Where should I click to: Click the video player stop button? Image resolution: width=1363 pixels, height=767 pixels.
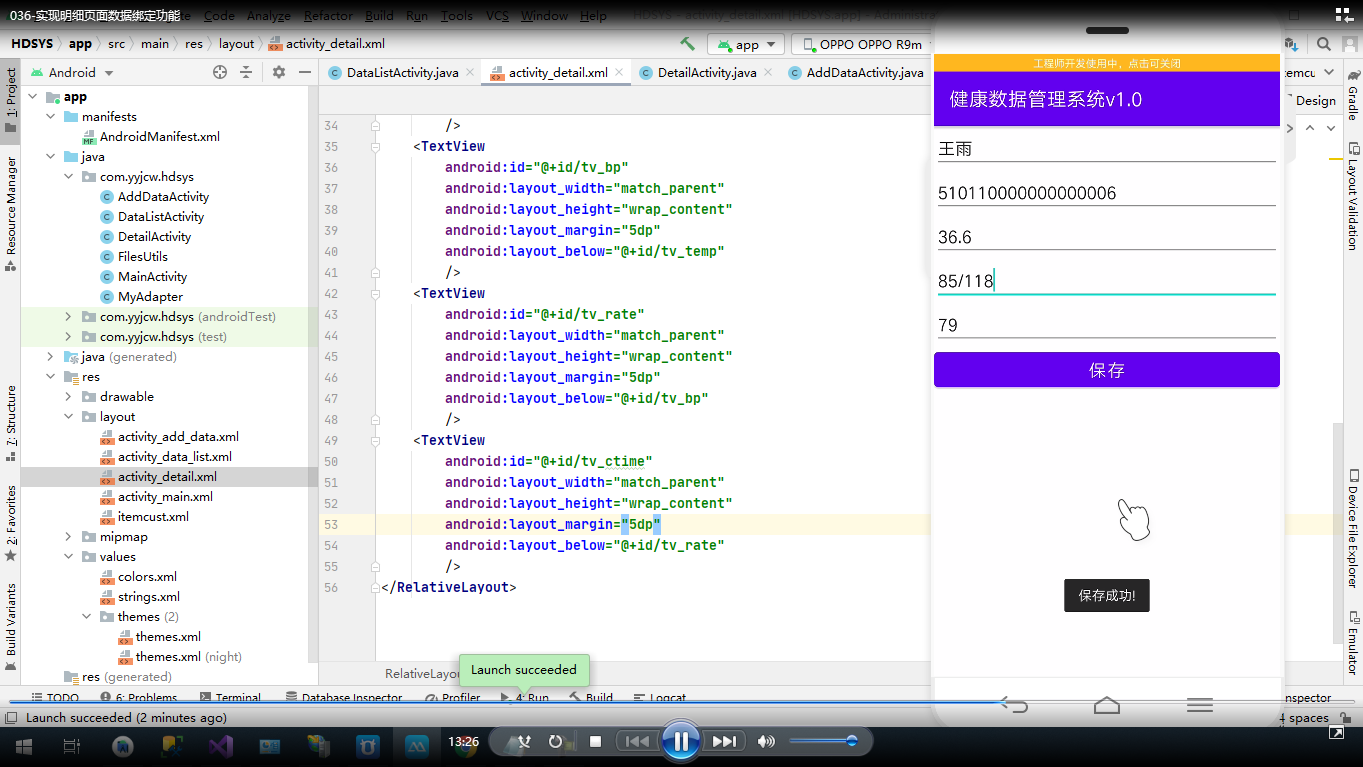pyautogui.click(x=595, y=742)
